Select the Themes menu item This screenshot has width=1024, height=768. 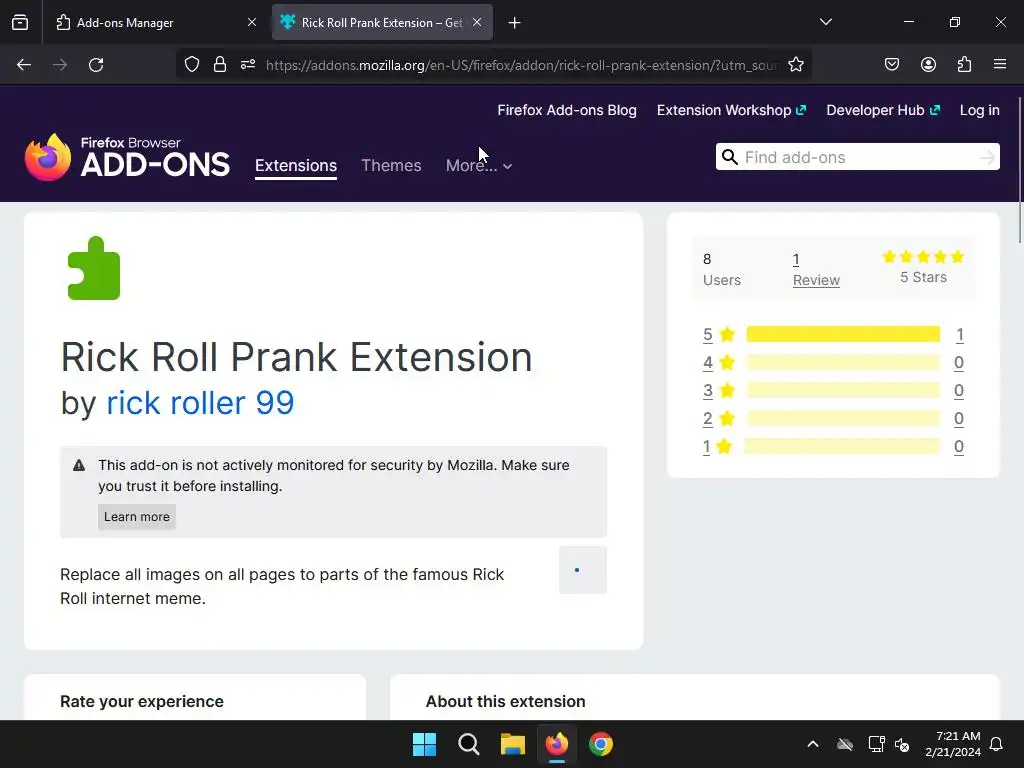tap(391, 165)
